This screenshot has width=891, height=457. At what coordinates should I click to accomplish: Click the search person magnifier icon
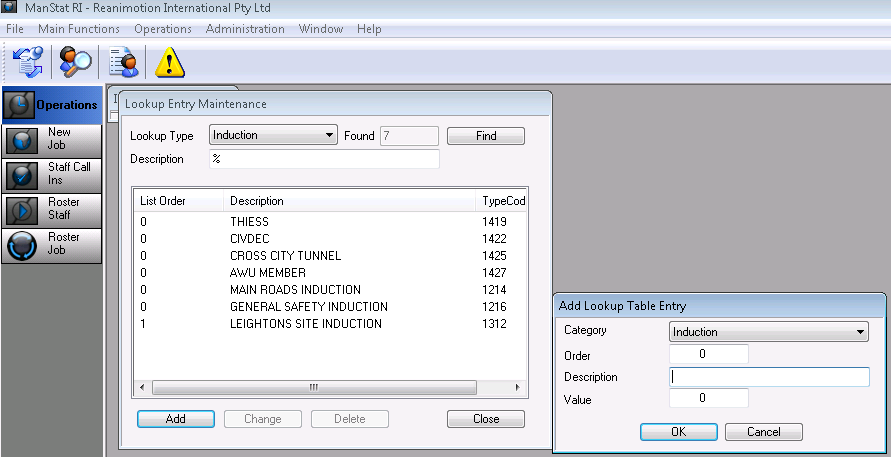coord(75,62)
